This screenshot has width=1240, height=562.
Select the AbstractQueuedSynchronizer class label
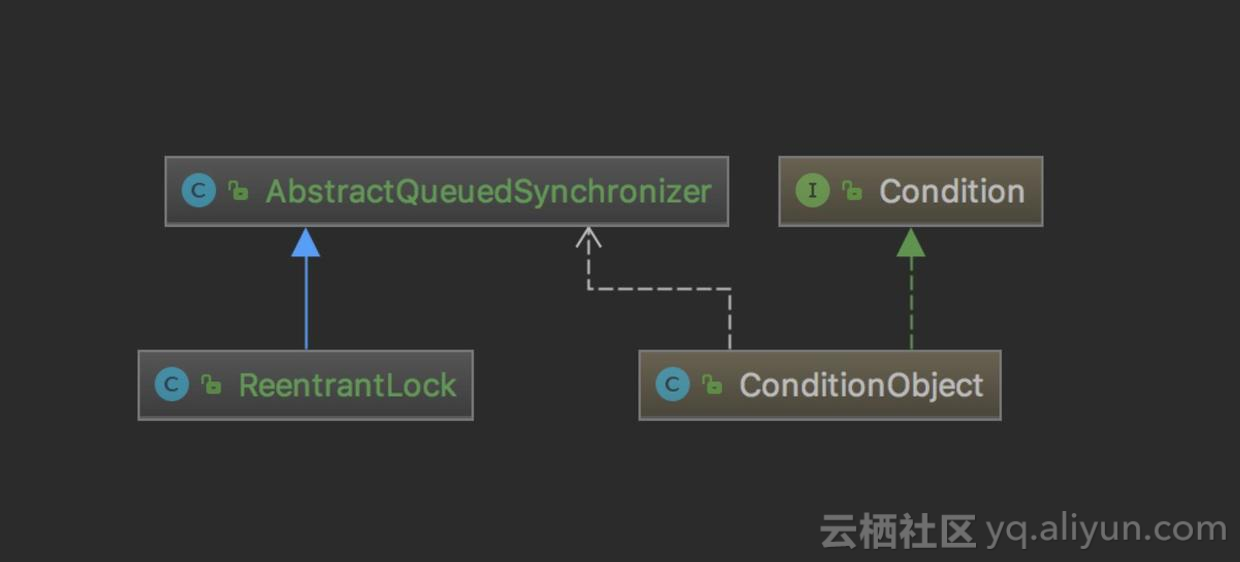(x=488, y=192)
